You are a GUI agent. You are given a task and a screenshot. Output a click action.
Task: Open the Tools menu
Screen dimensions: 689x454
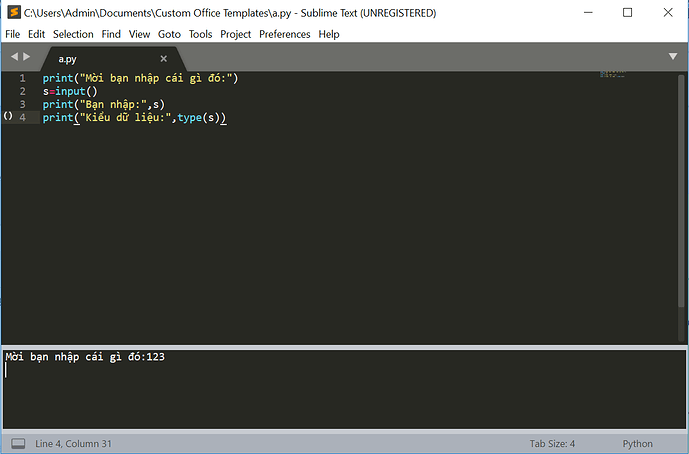pyautogui.click(x=200, y=34)
